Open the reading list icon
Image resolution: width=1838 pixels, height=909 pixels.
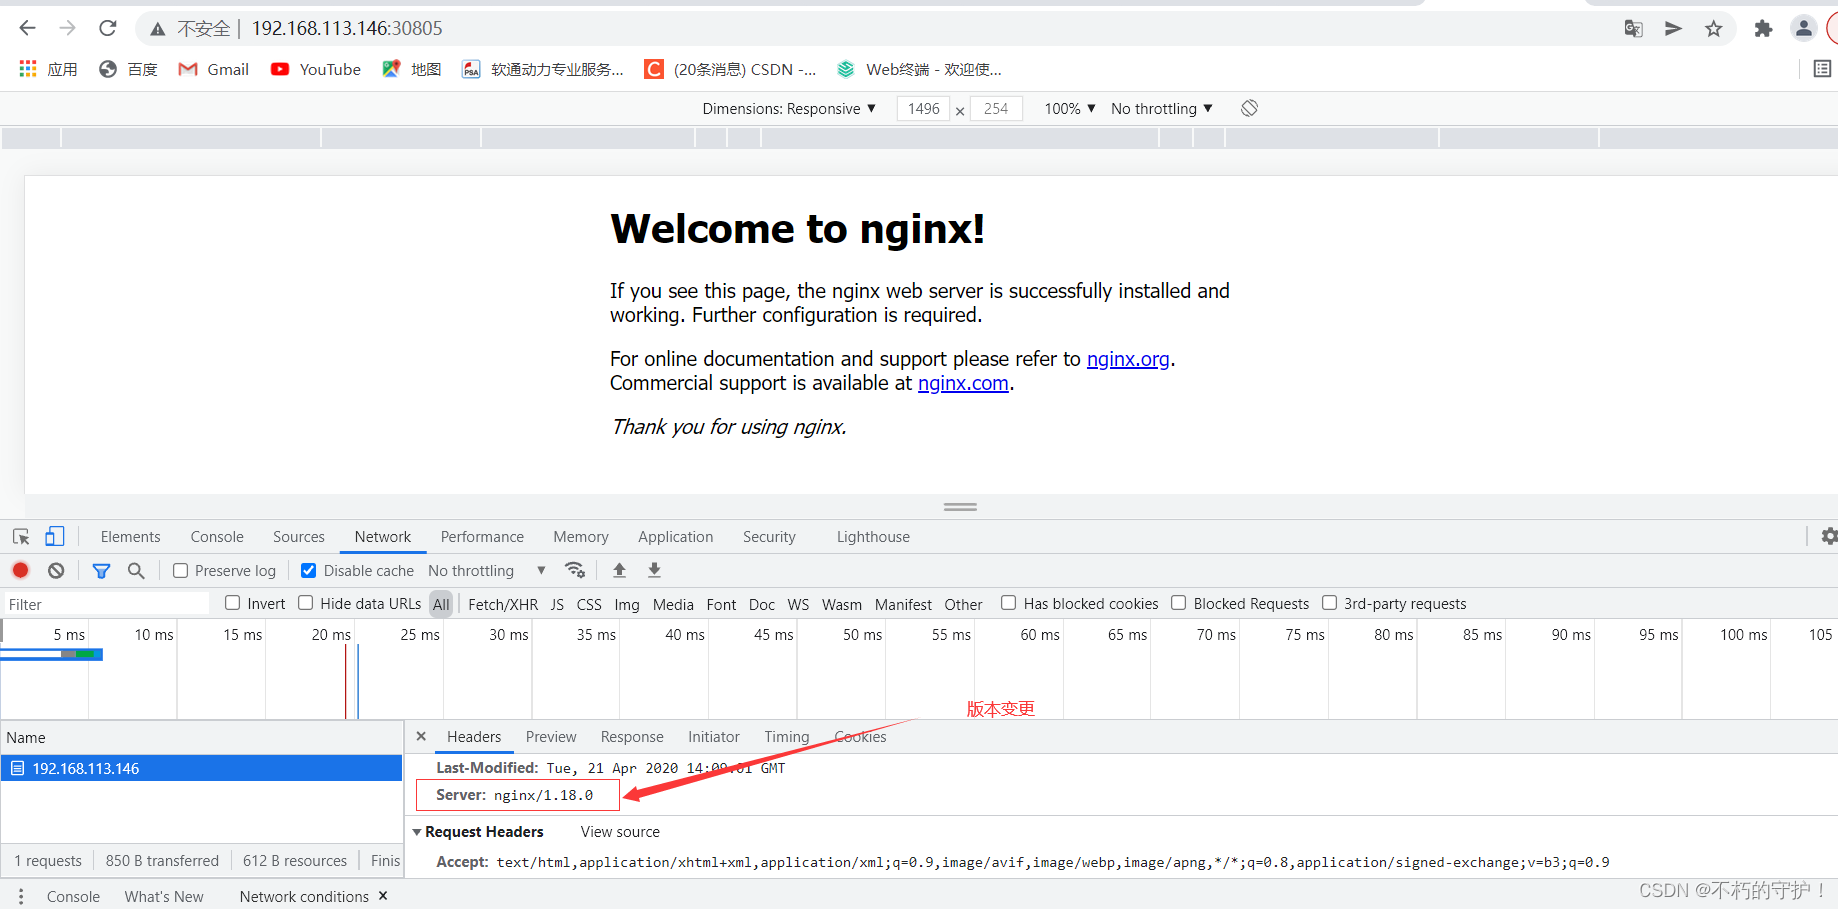[1822, 68]
